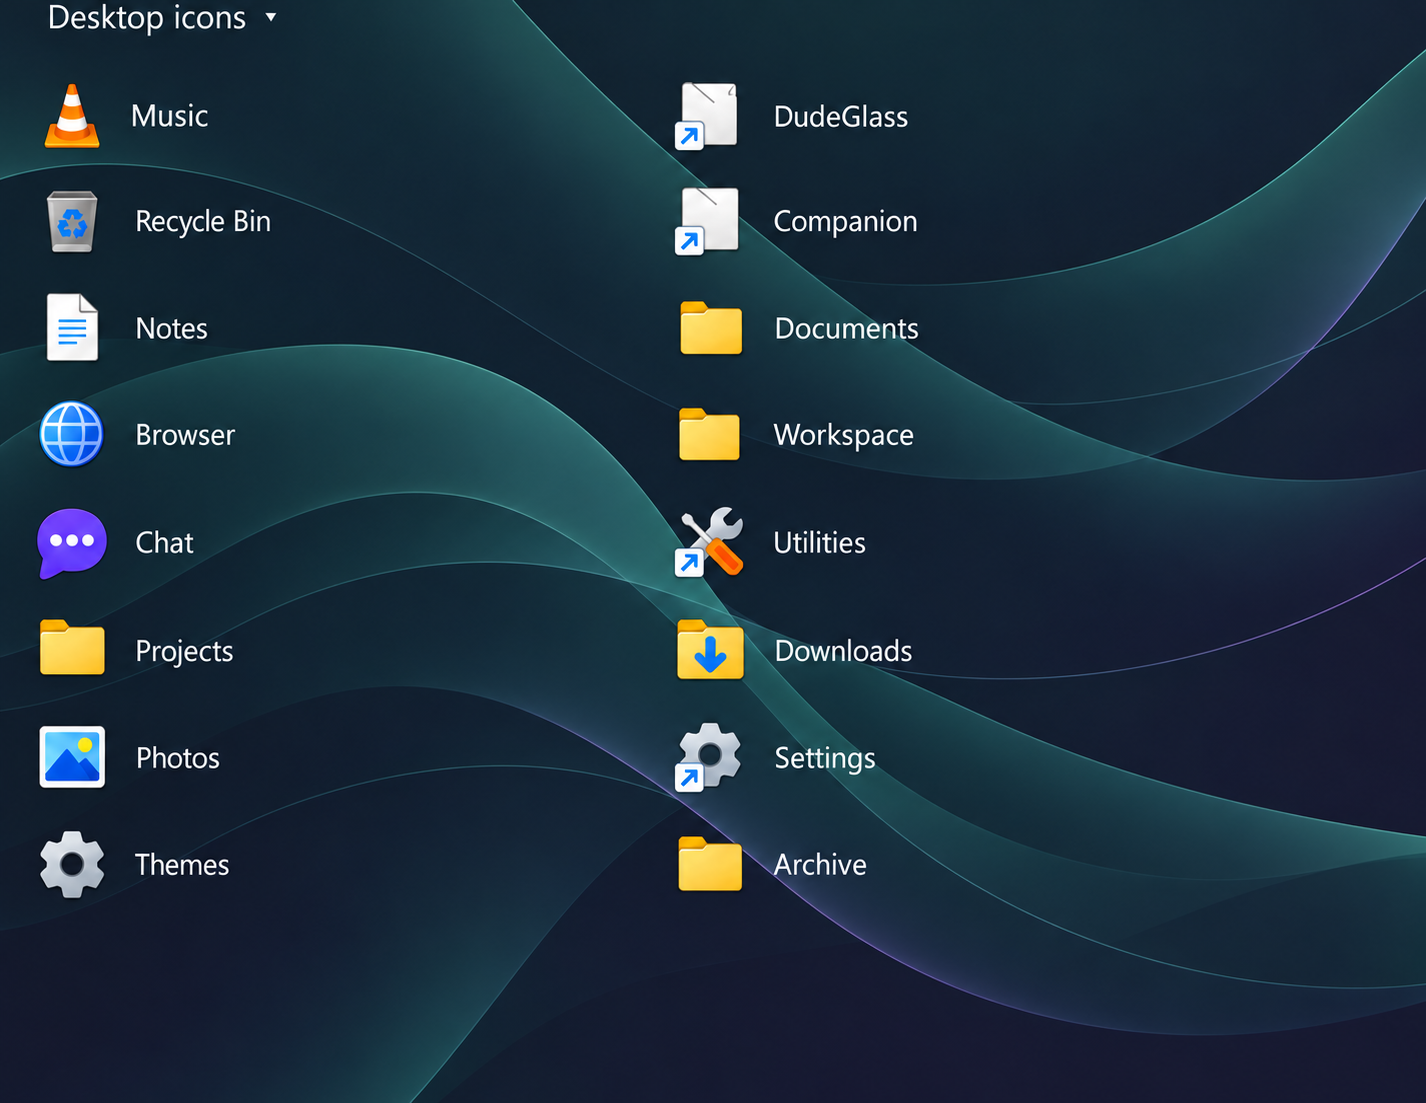The width and height of the screenshot is (1426, 1103).
Task: Click the "Themes" label
Action: [x=182, y=865]
